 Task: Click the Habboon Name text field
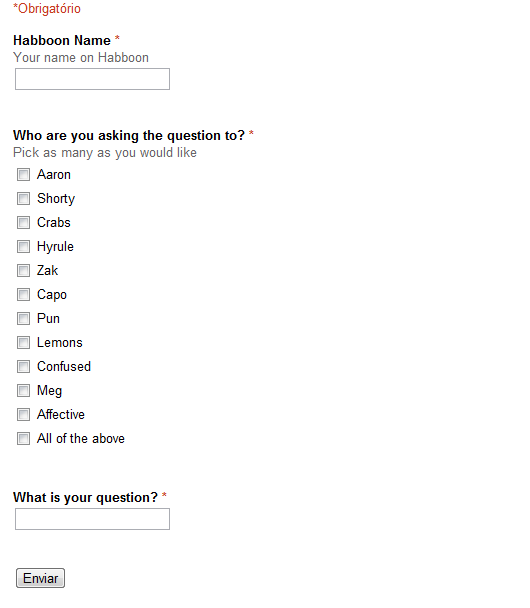point(92,79)
